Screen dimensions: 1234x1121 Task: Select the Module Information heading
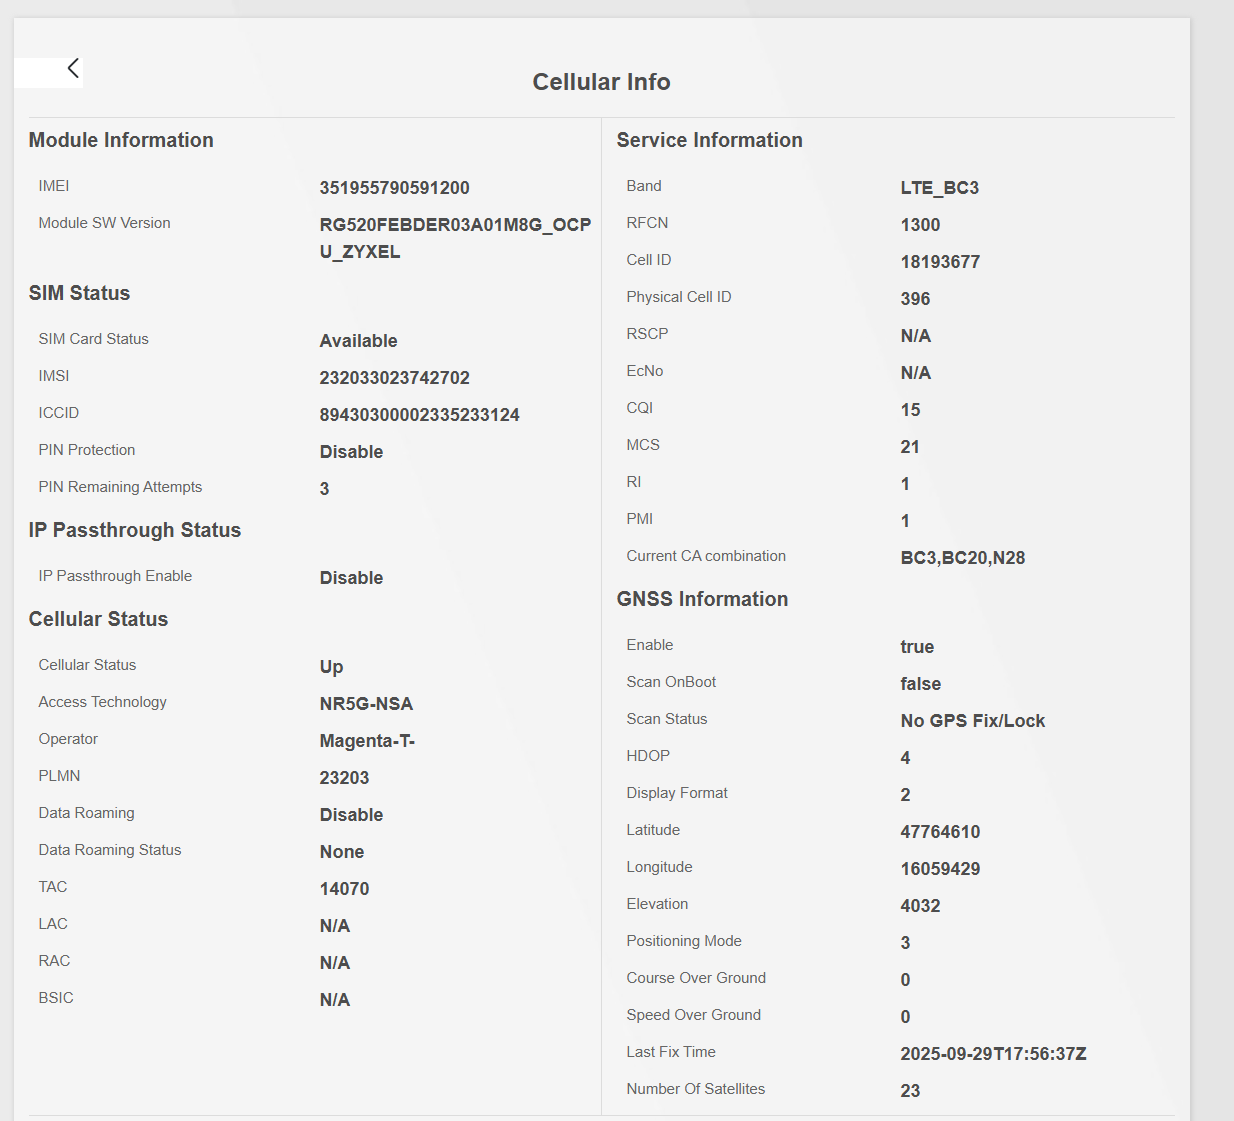tap(121, 140)
